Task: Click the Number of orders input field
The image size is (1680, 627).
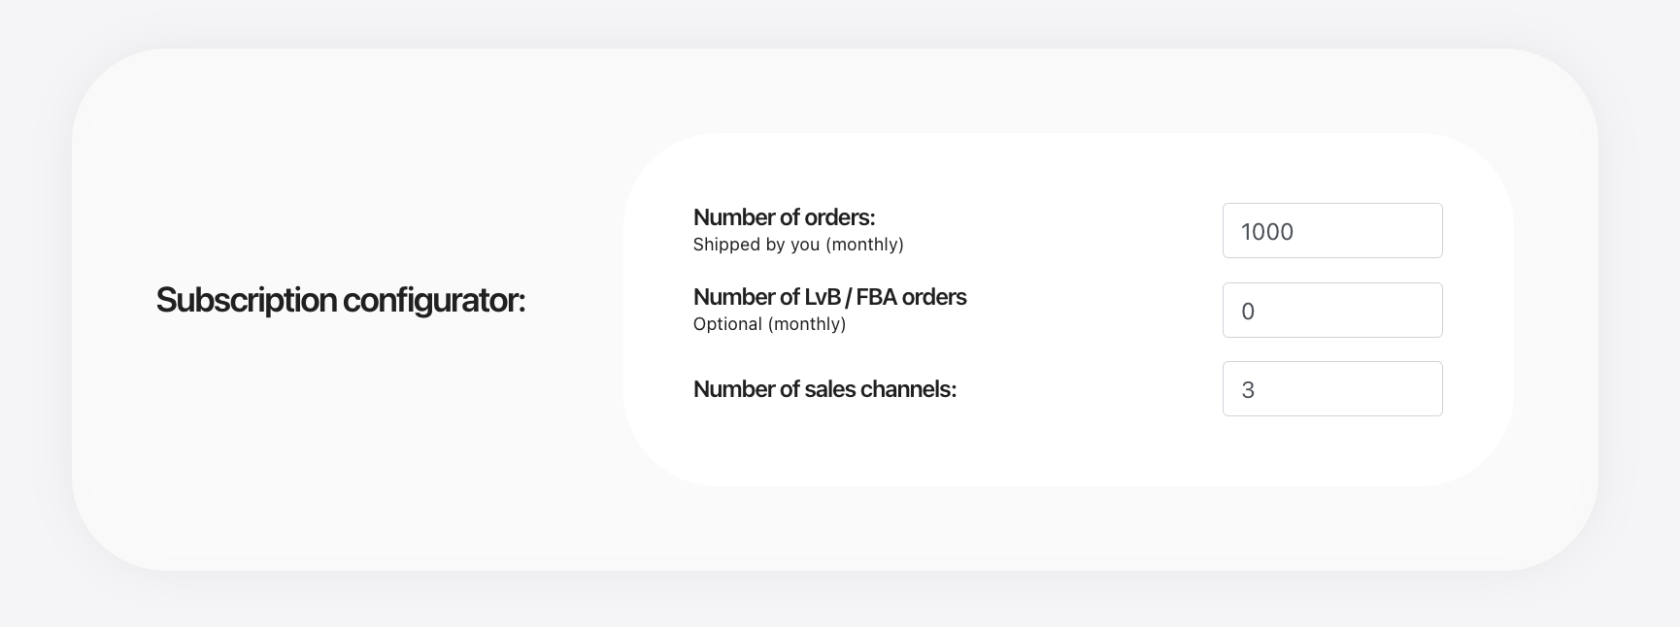Action: click(x=1331, y=231)
